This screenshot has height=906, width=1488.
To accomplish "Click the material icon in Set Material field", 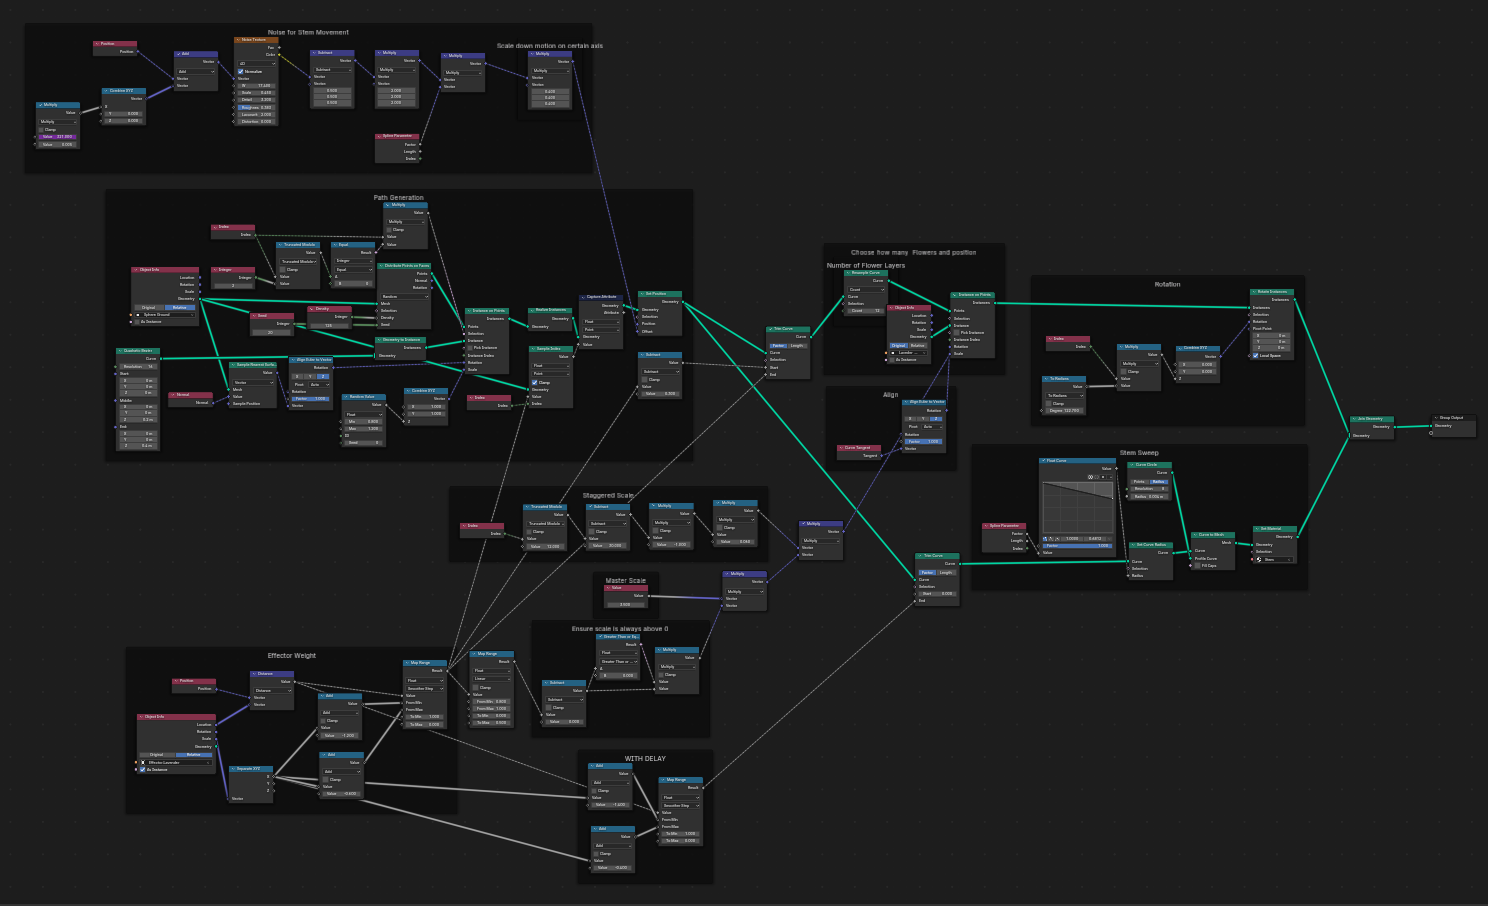I will click(x=1259, y=560).
